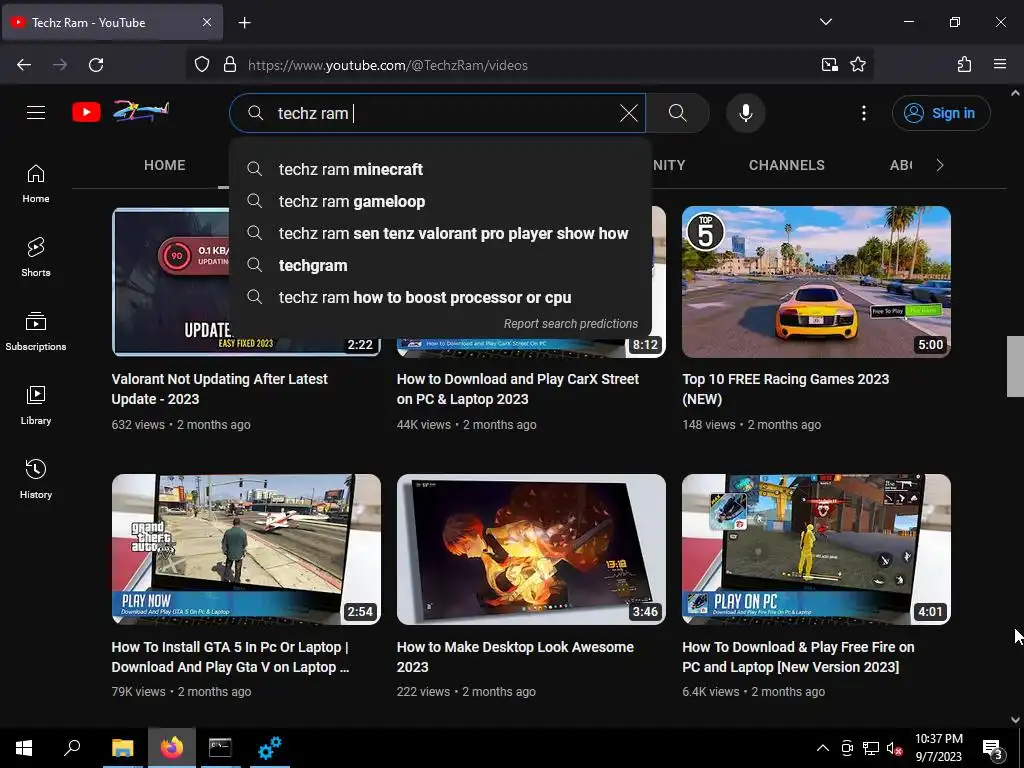
Task: Switch to the CHANNELS tab
Action: tap(786, 165)
